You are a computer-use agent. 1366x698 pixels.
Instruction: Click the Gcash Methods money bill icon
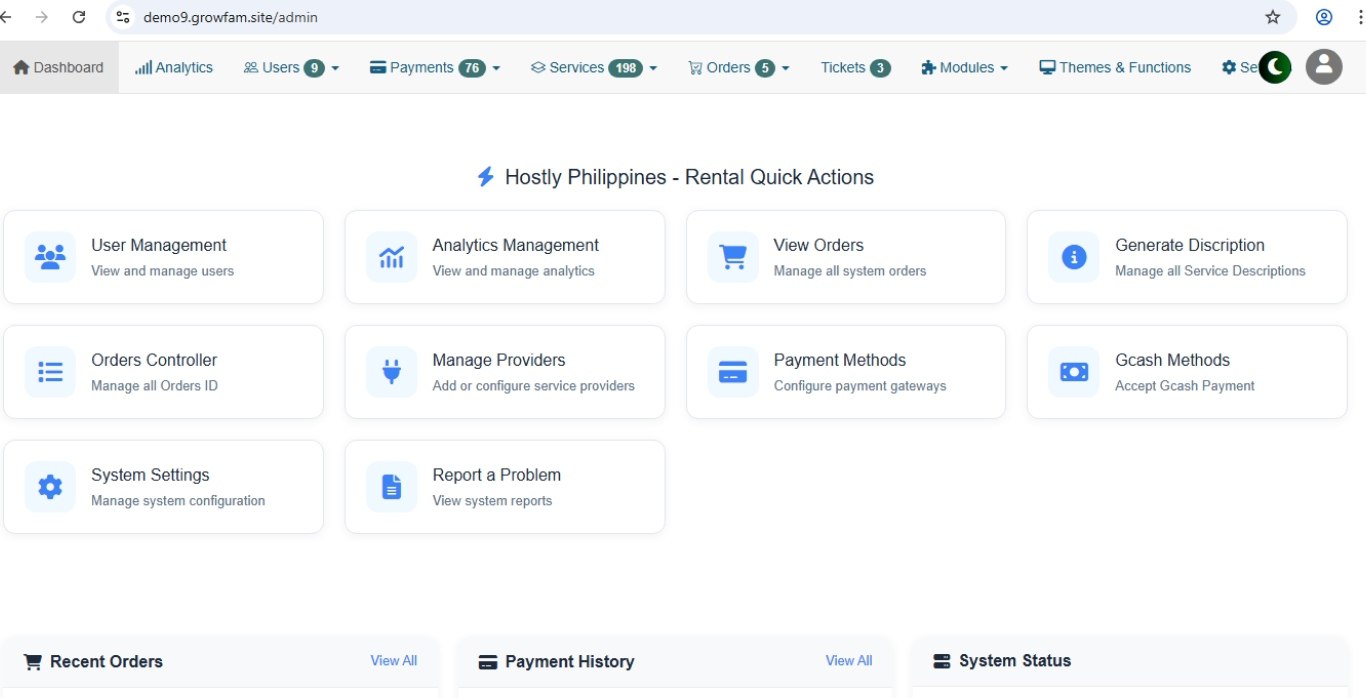pos(1074,372)
